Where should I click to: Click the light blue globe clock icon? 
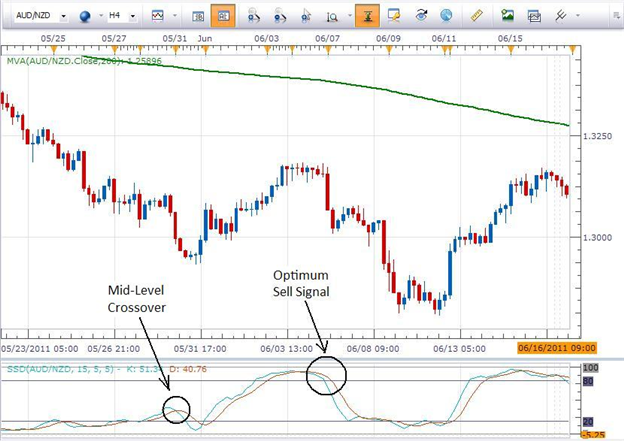click(447, 16)
